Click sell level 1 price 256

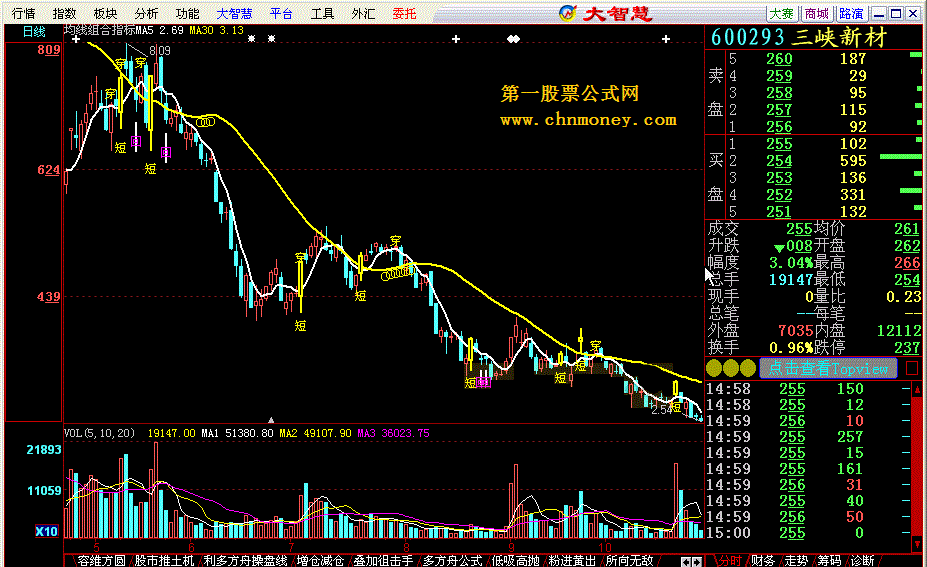pyautogui.click(x=779, y=127)
